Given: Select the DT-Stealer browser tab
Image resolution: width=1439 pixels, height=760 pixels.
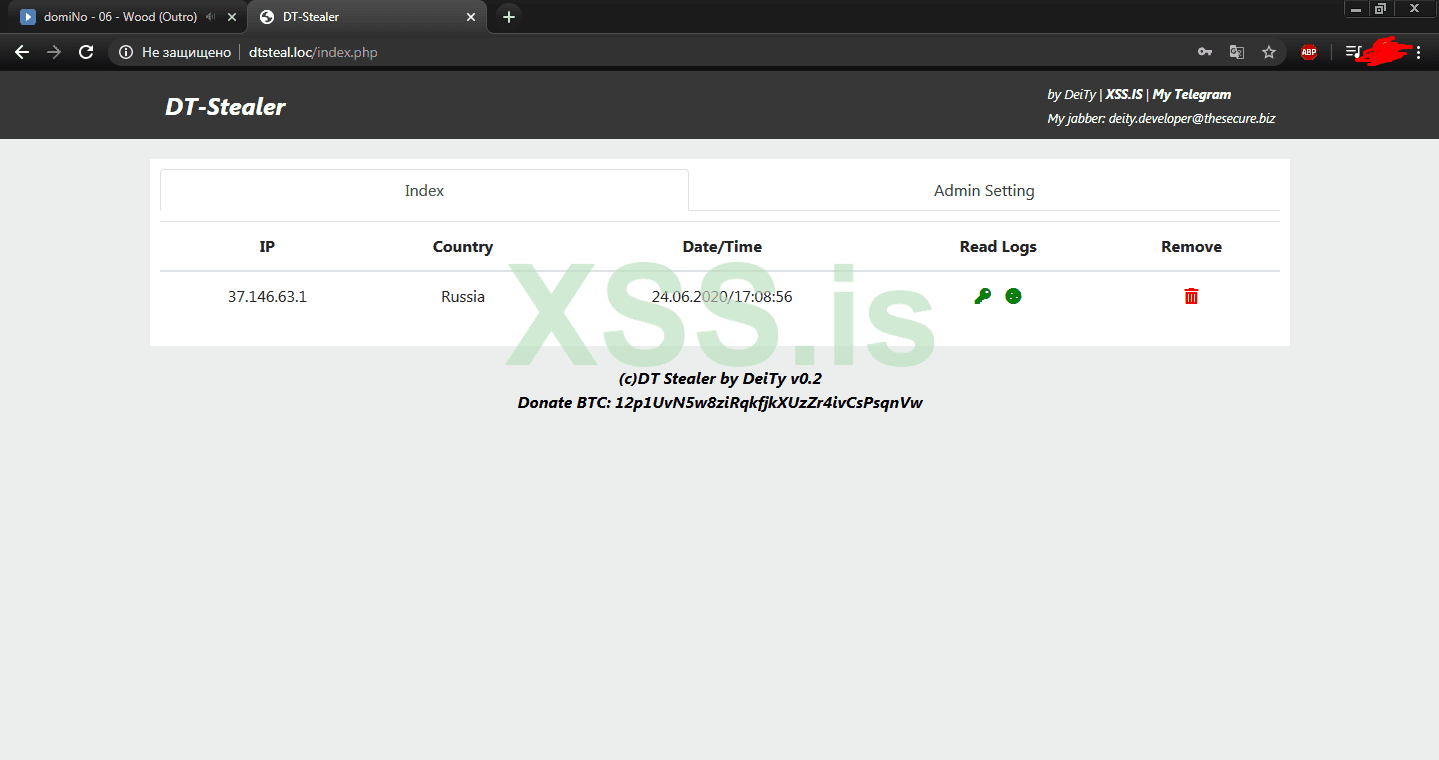Looking at the screenshot, I should click(x=367, y=17).
